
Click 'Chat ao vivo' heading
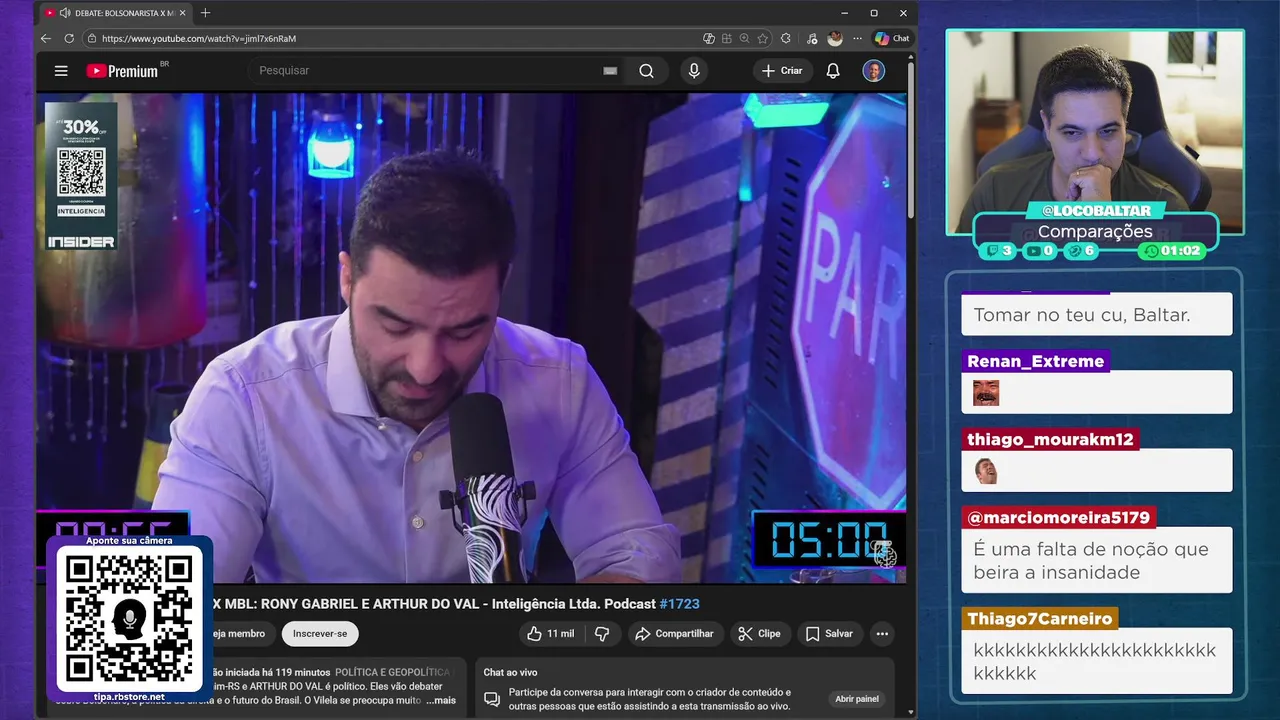click(510, 673)
